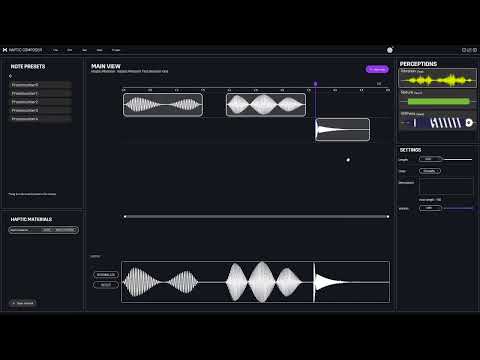The width and height of the screenshot is (480, 360).
Task: Click the right handle of horizontal zoom scrollbar
Action: click(388, 217)
